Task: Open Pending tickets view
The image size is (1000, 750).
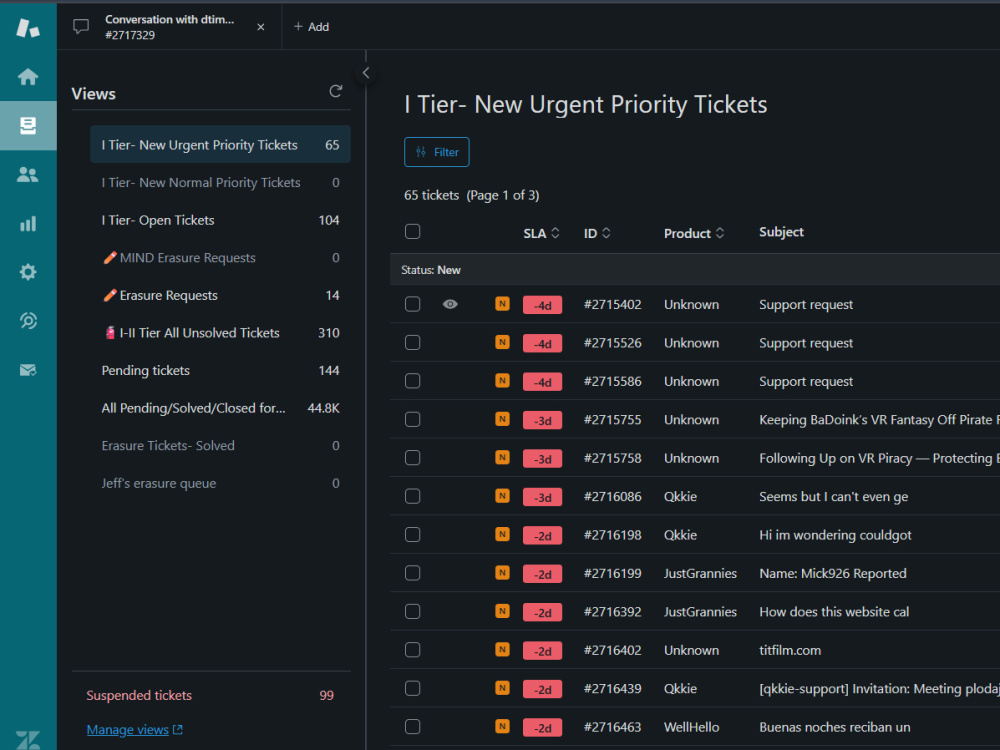Action: tap(220, 371)
